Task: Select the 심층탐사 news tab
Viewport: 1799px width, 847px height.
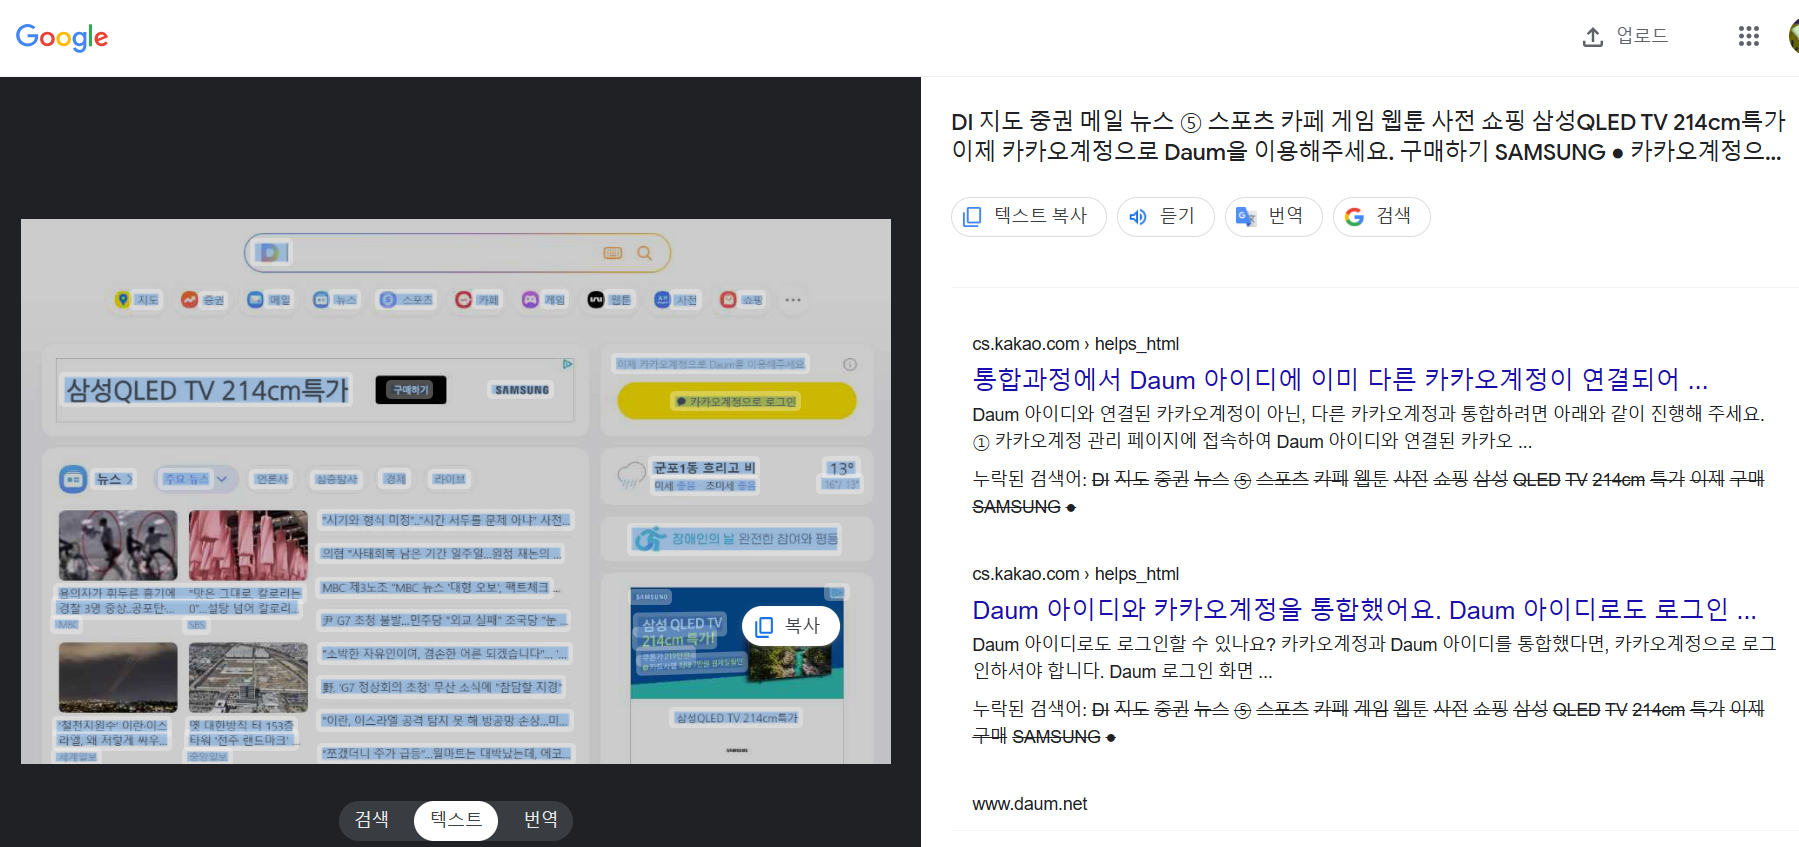Action: coord(336,479)
